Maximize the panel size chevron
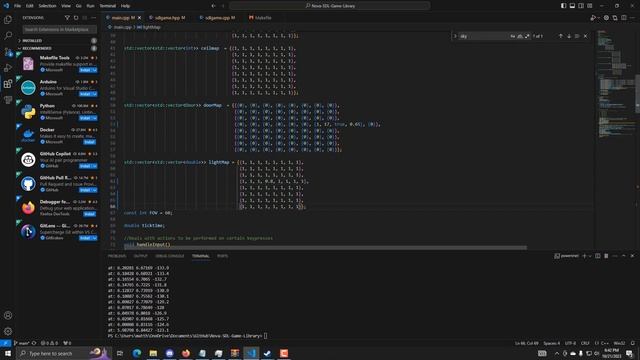The width and height of the screenshot is (640, 360). pos(624,256)
